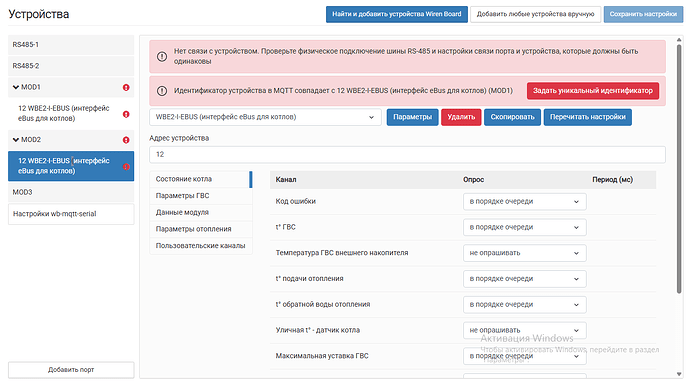Screen dimensions: 690x381
Task: Open polling dropdown for Уличная t° - датчик котла
Action: (525, 330)
